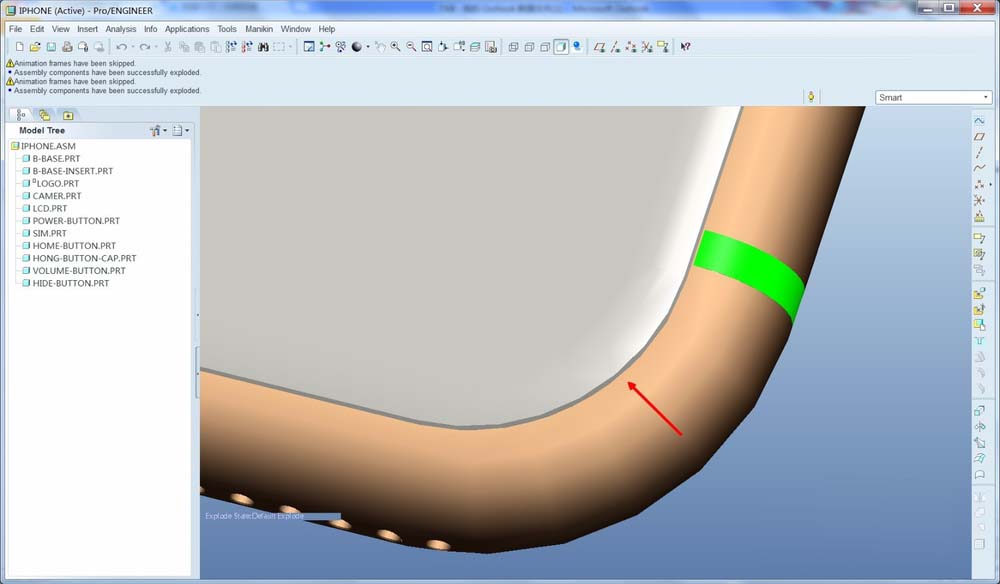Click the datum plane tool in right toolbar
The image size is (1000, 584).
pos(979,136)
